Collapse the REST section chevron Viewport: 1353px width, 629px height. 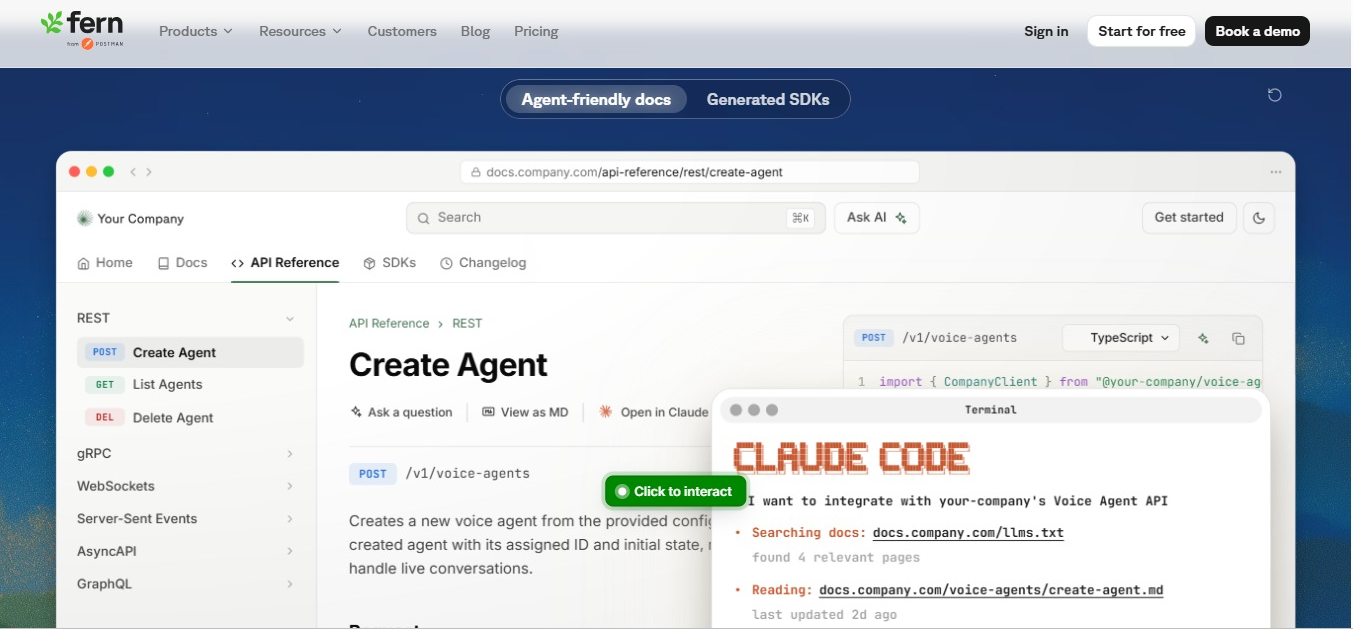click(290, 319)
